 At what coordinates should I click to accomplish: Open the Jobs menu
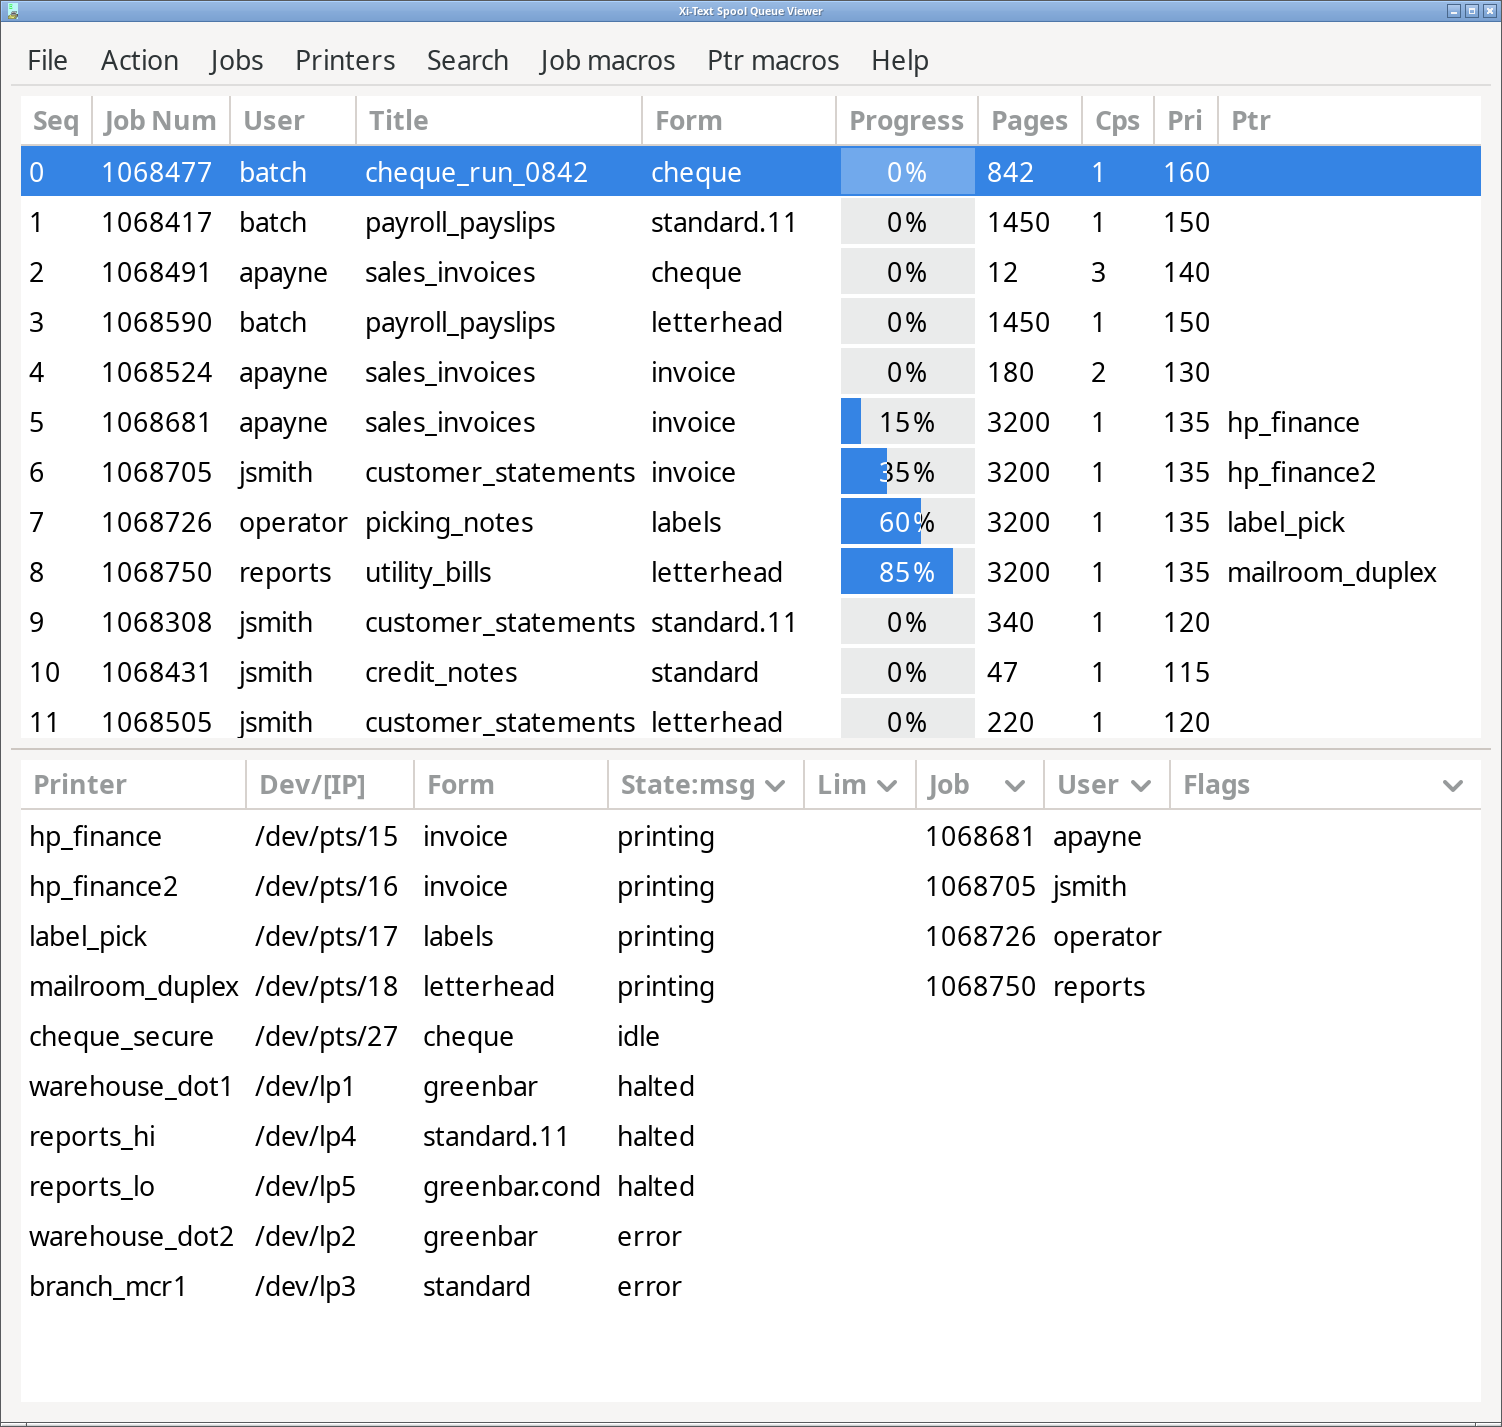tap(237, 60)
